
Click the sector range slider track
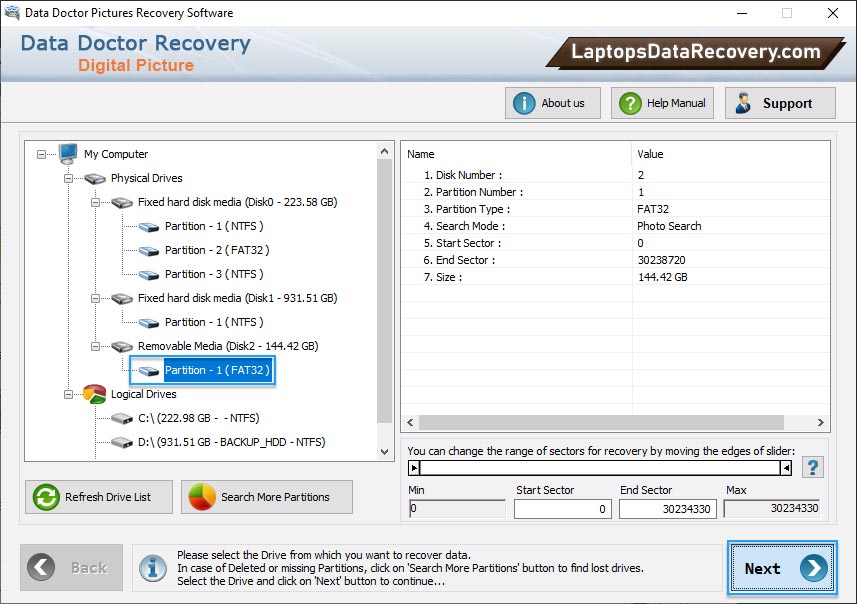coord(600,467)
